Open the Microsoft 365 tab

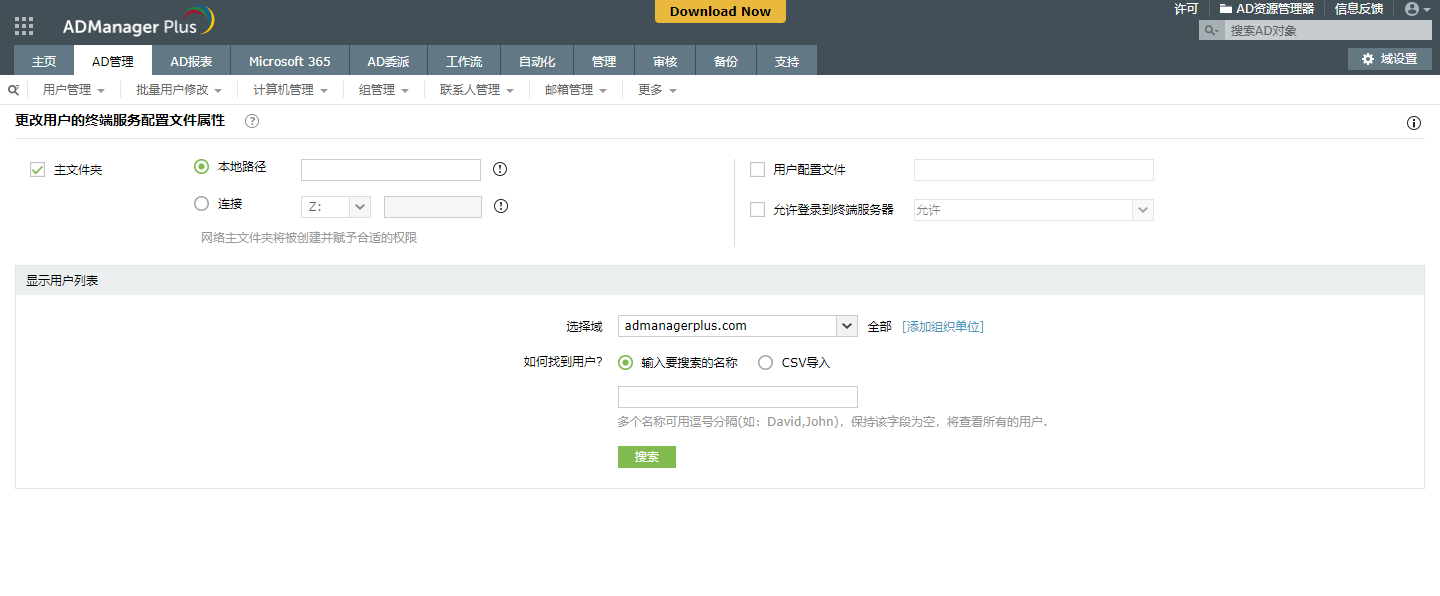289,61
